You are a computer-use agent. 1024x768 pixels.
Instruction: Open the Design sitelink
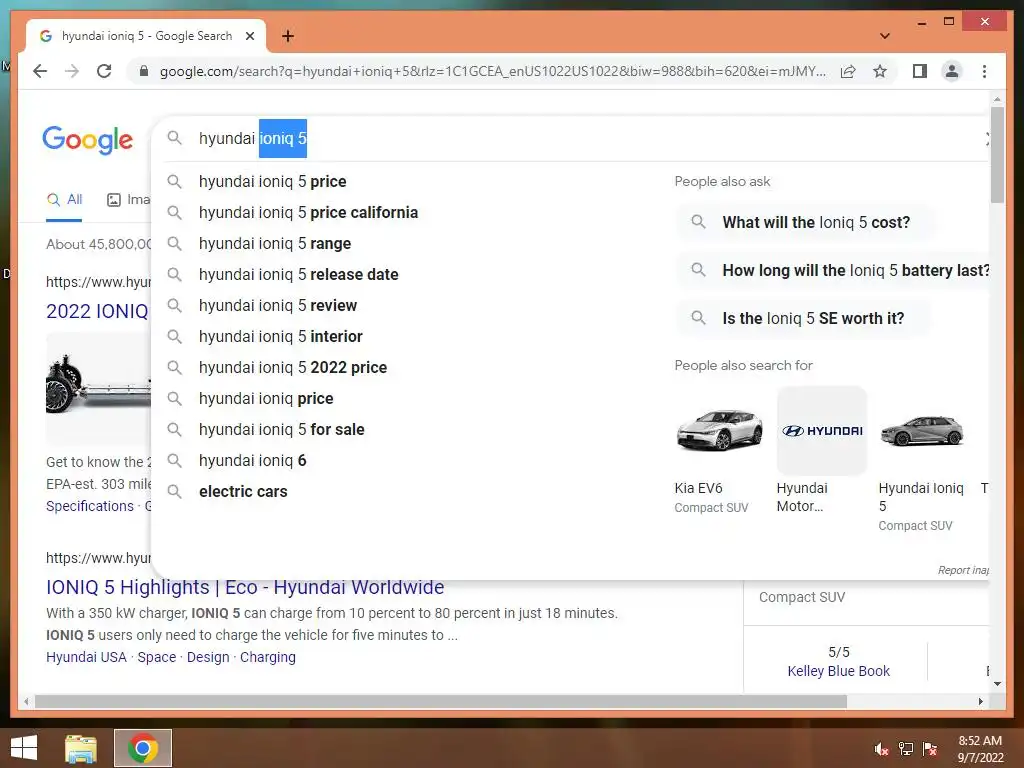point(208,657)
